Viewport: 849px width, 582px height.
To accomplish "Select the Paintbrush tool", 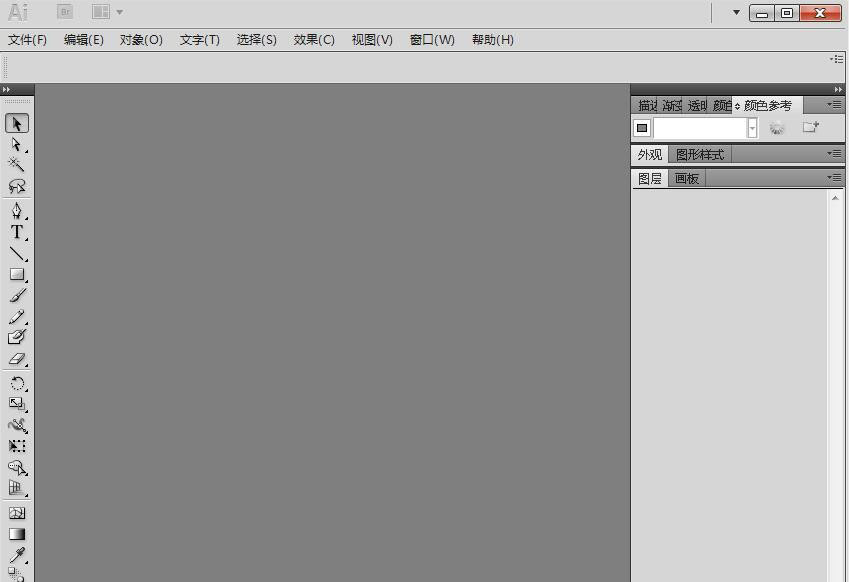I will (16, 296).
